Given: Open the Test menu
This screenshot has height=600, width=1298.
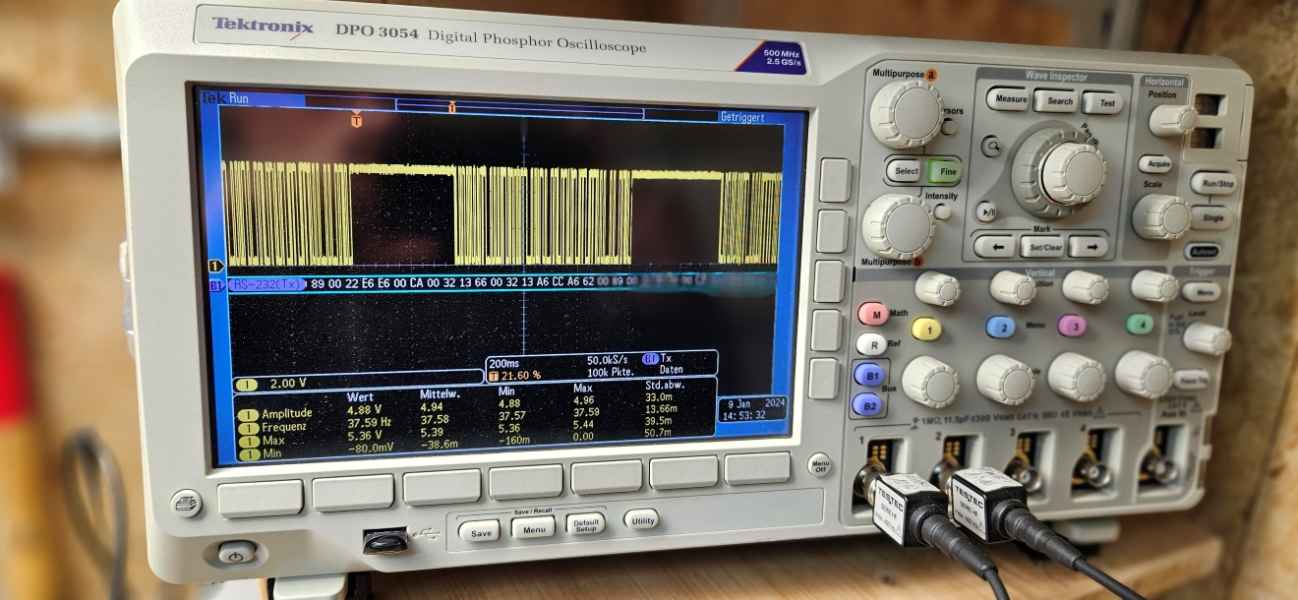Looking at the screenshot, I should click(1103, 103).
